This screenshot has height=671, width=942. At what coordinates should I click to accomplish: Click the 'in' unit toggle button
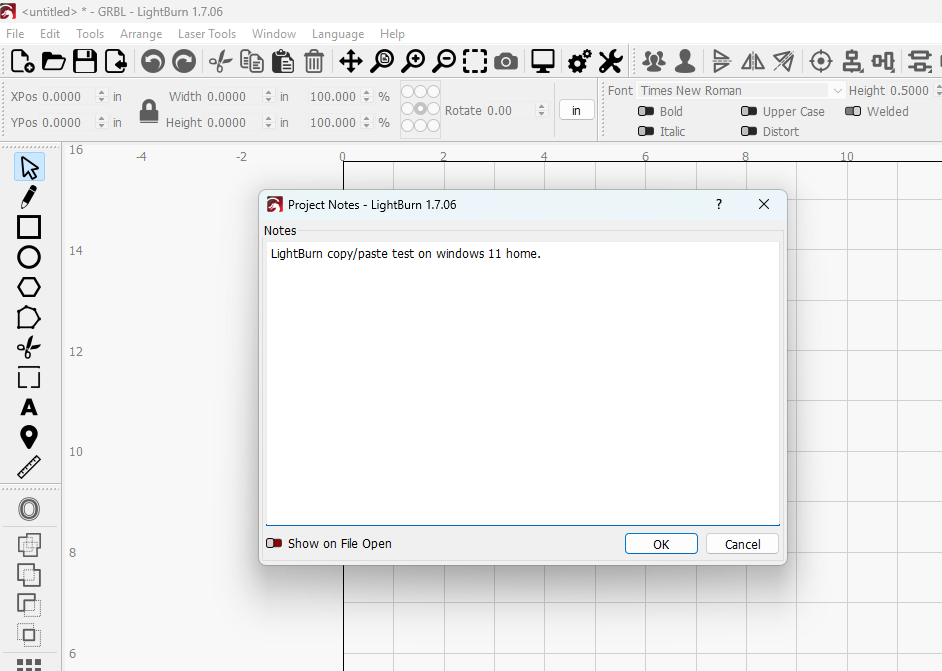pos(576,111)
